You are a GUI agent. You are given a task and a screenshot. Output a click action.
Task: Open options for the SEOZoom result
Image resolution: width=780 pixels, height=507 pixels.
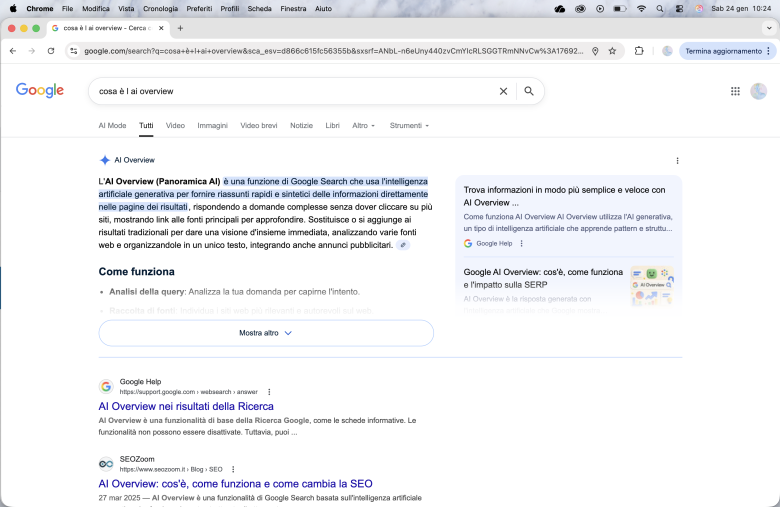233,469
